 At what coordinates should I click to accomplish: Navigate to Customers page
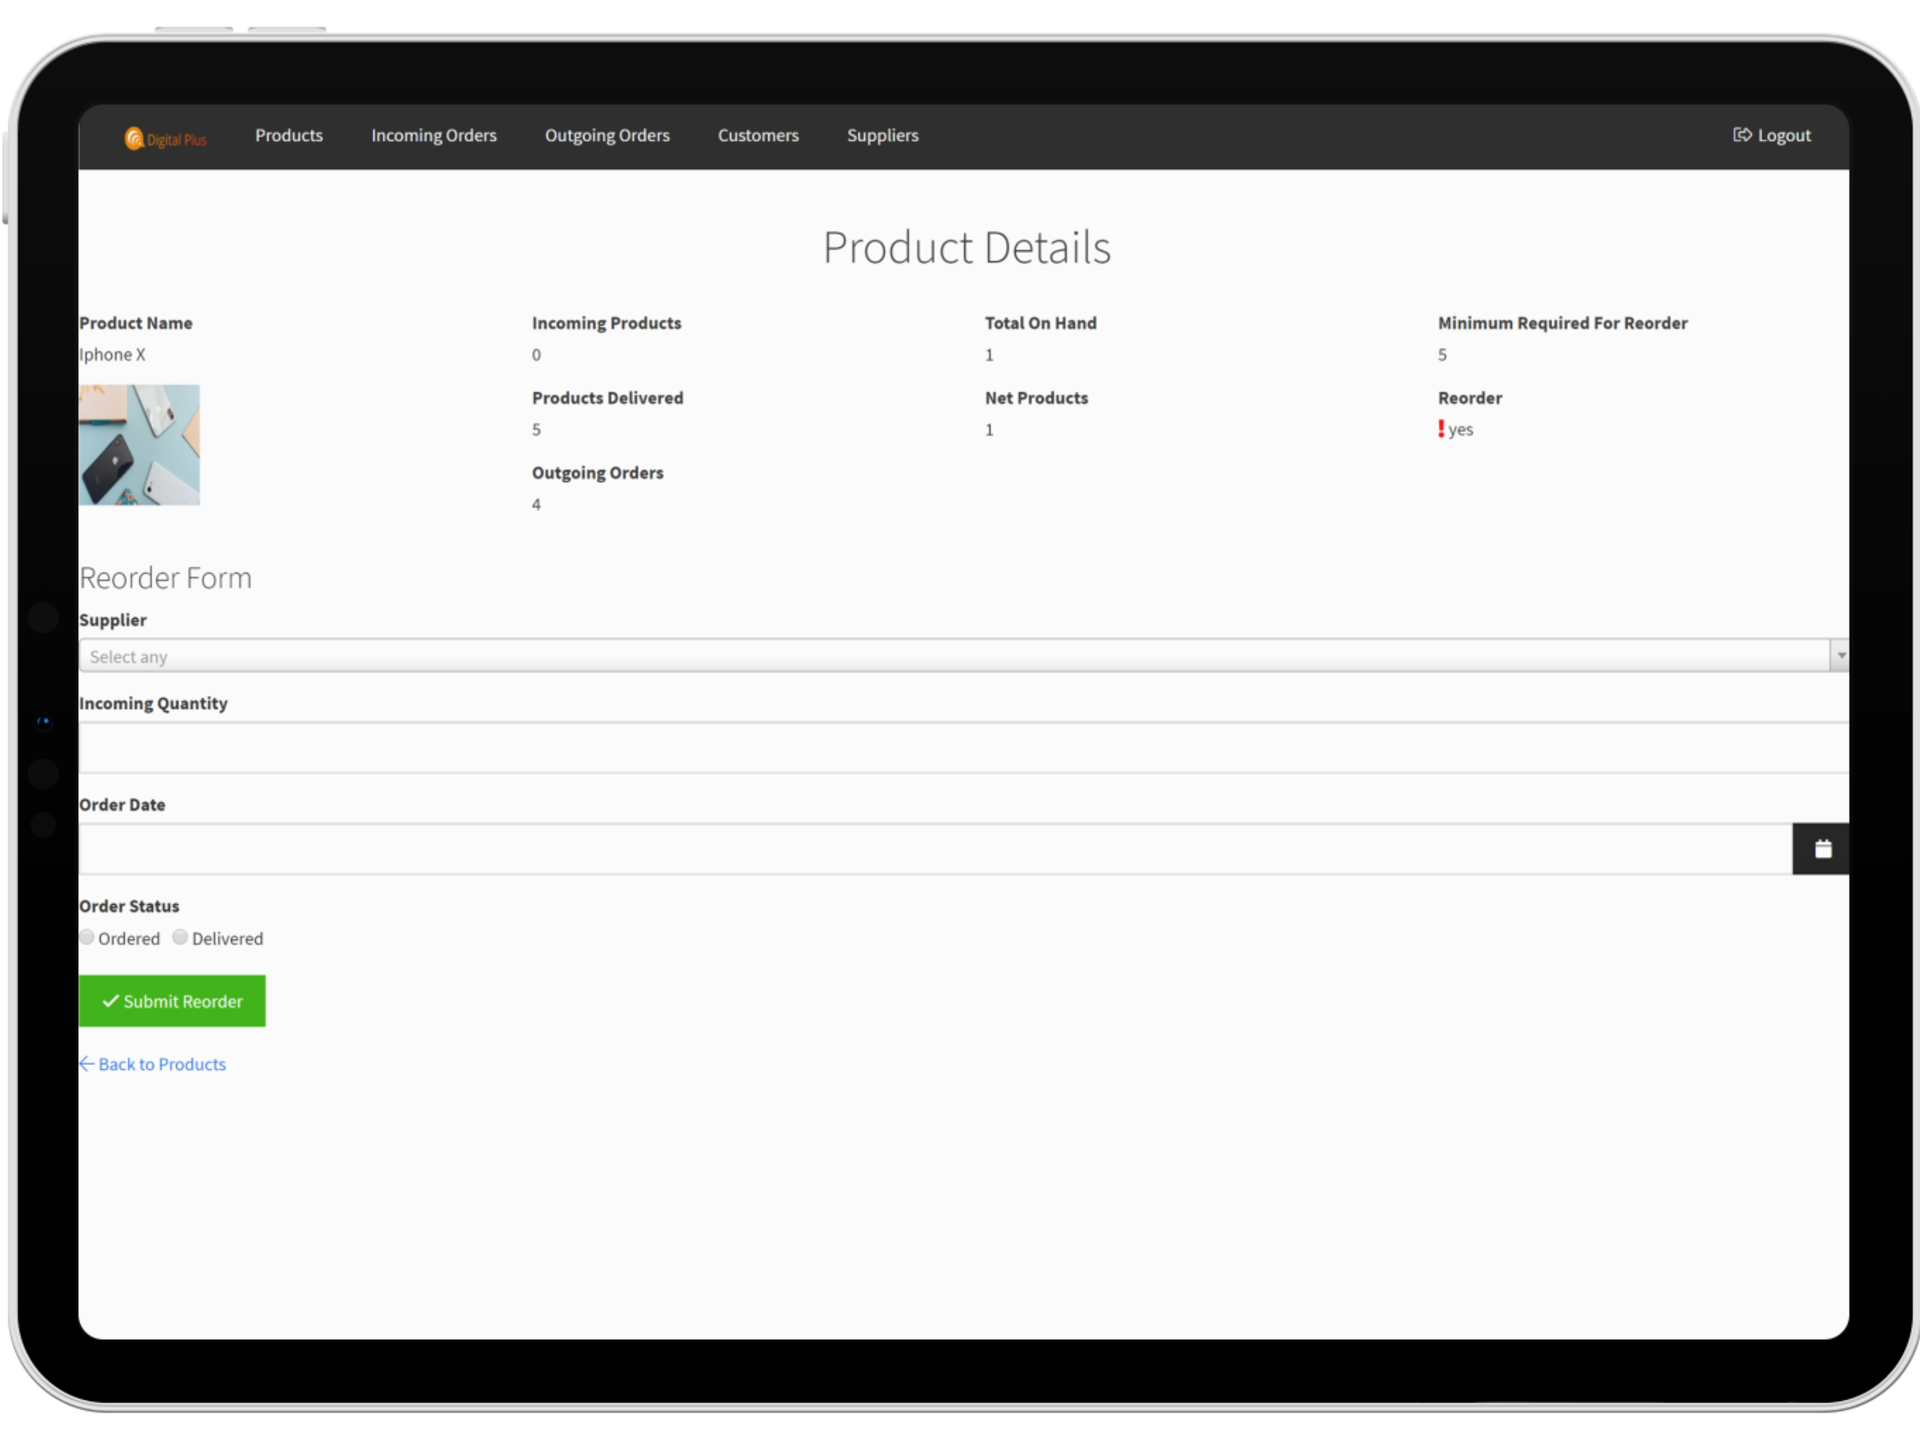[x=758, y=135]
